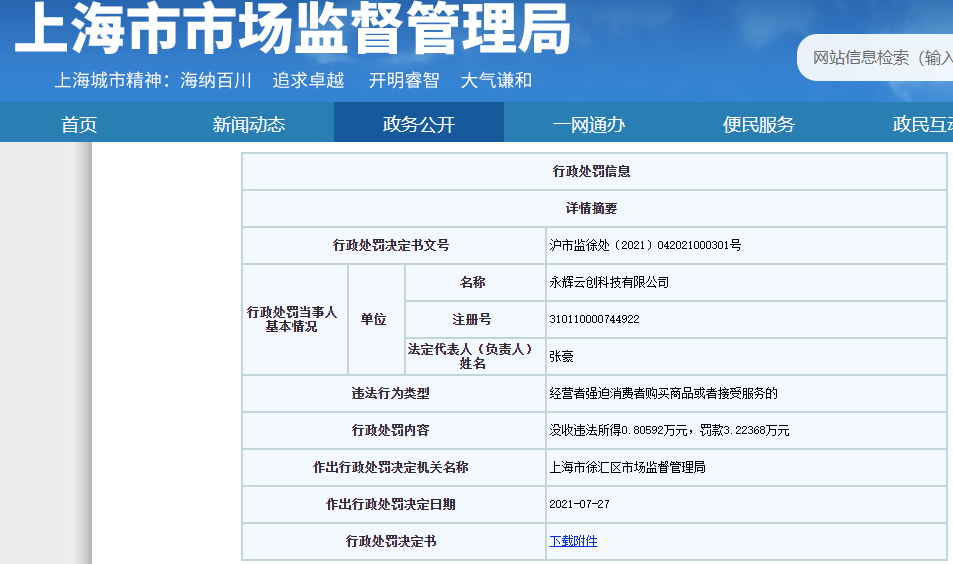This screenshot has width=953, height=564.
Task: Click the slogan text 开明睿智
Action: click(404, 80)
